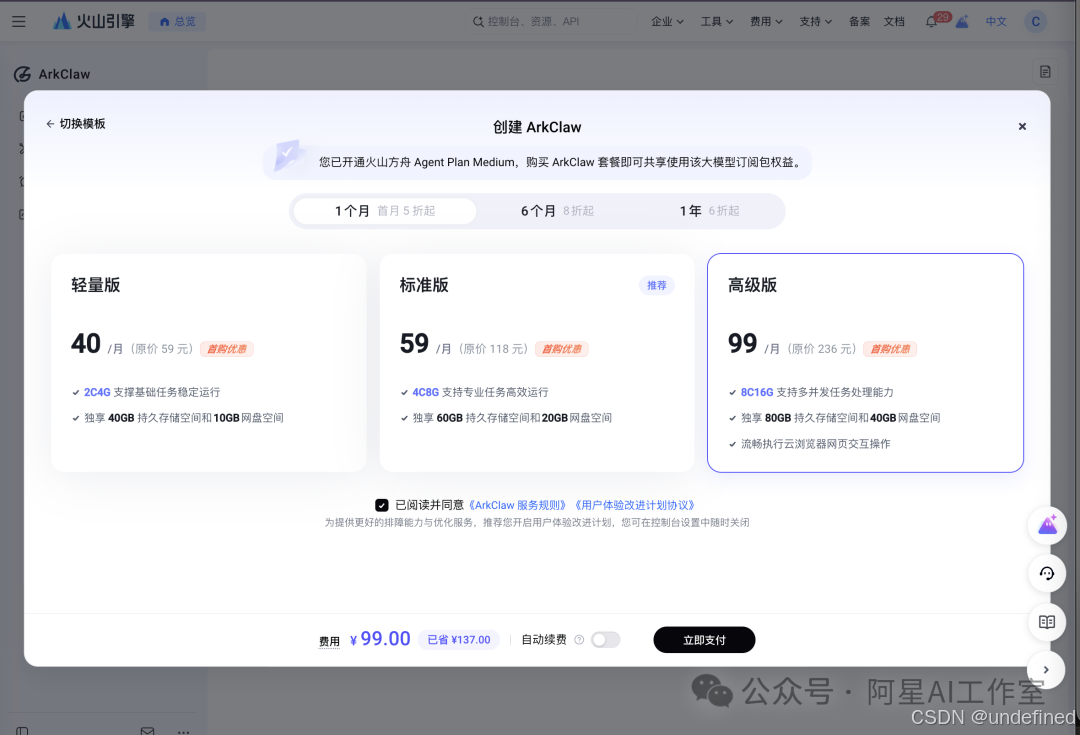
Task: Uncheck the 已阅读并同意 agreement checkbox
Action: 382,505
